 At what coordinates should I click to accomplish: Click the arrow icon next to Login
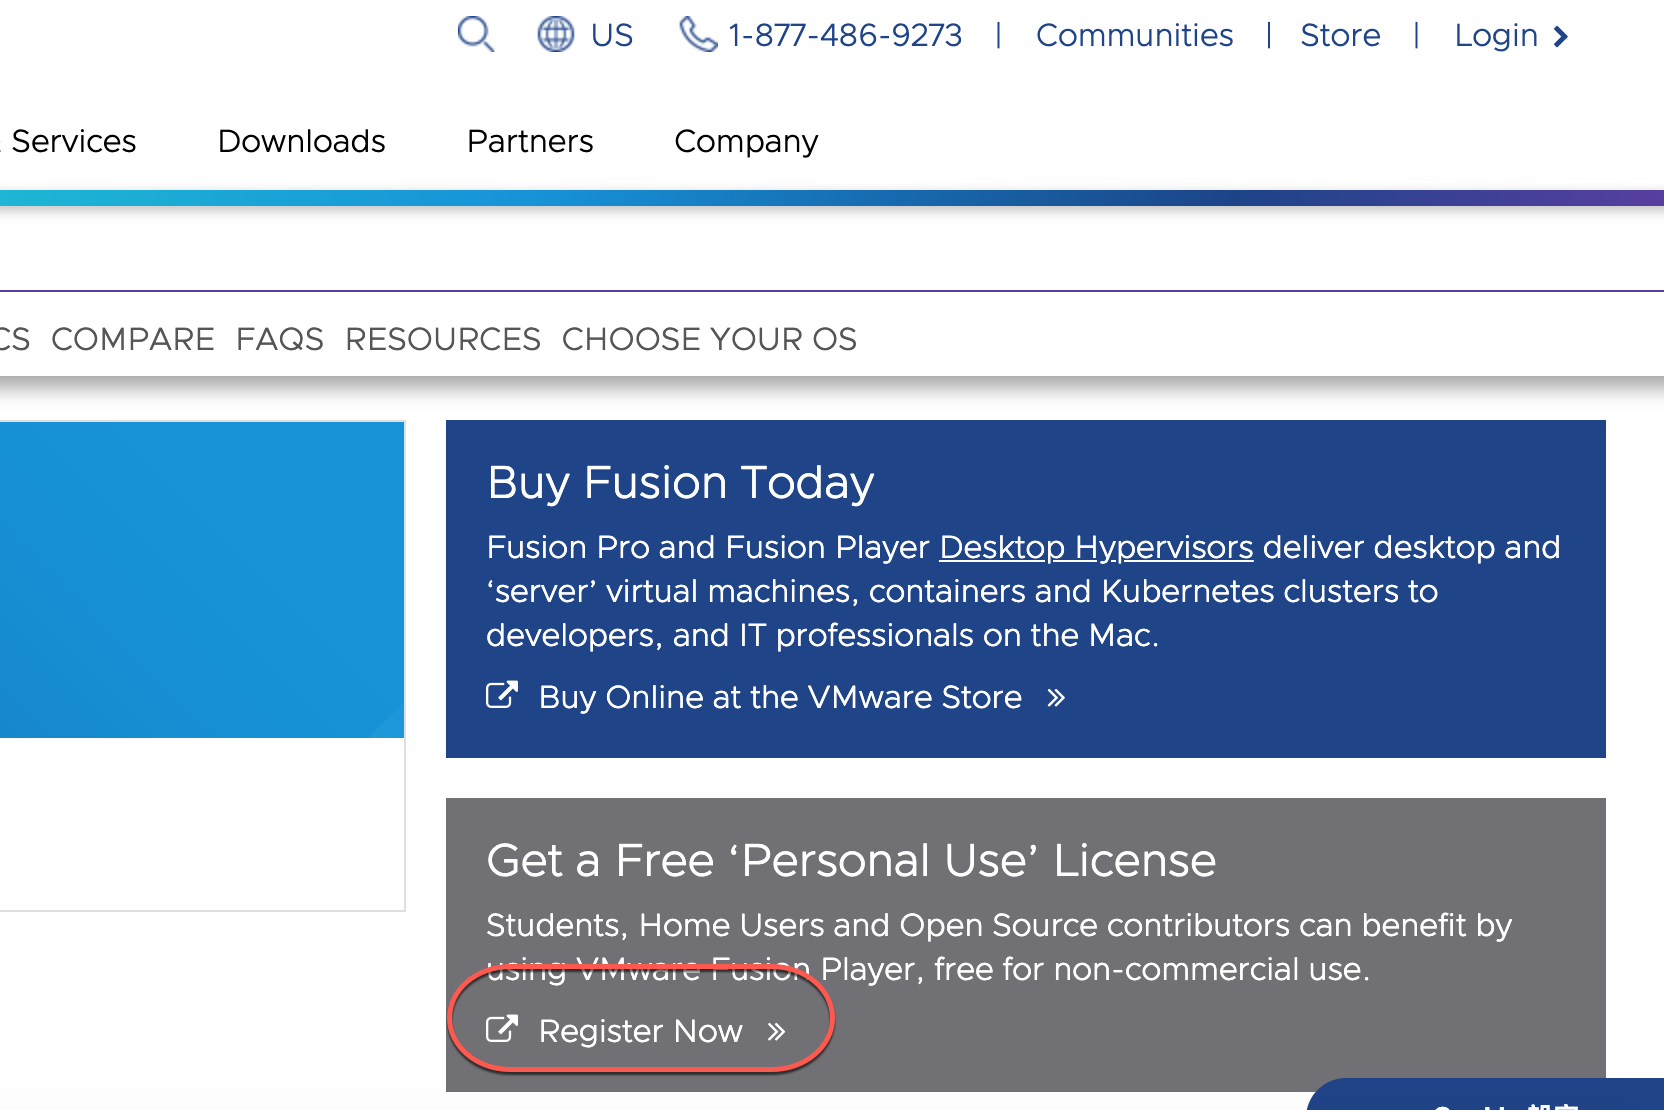click(1561, 37)
